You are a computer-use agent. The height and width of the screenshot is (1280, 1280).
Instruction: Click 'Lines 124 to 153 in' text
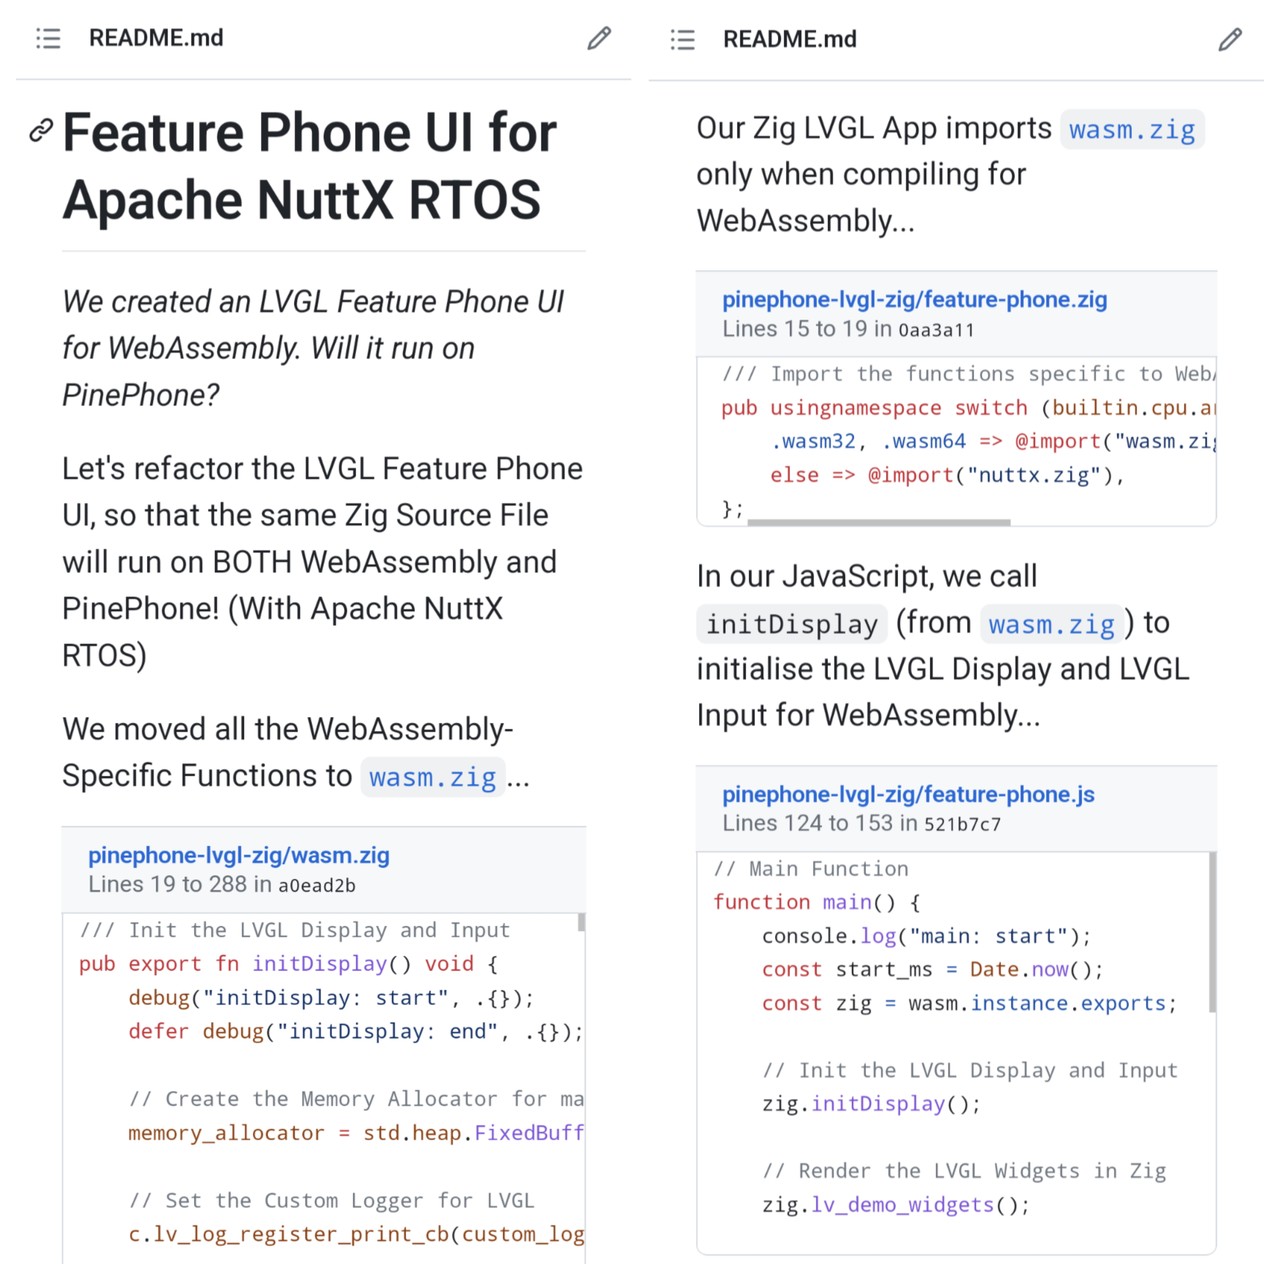820,823
